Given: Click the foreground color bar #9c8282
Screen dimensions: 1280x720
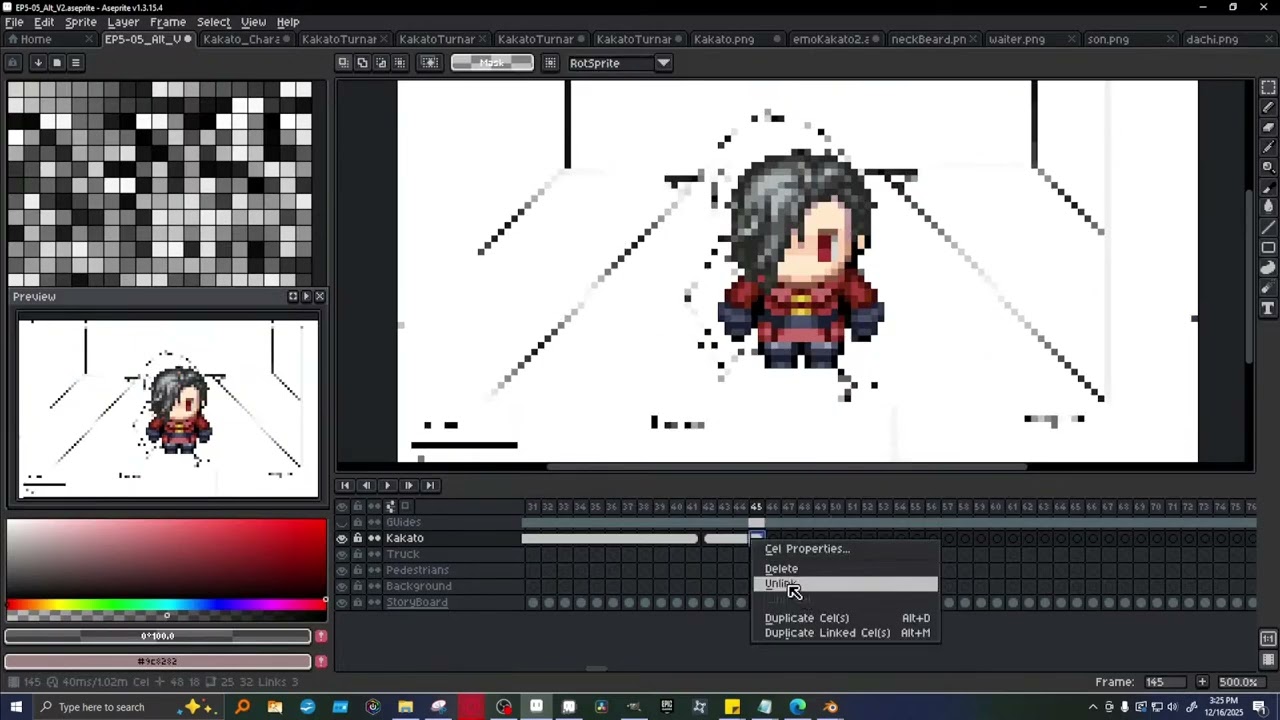Looking at the screenshot, I should (x=158, y=661).
